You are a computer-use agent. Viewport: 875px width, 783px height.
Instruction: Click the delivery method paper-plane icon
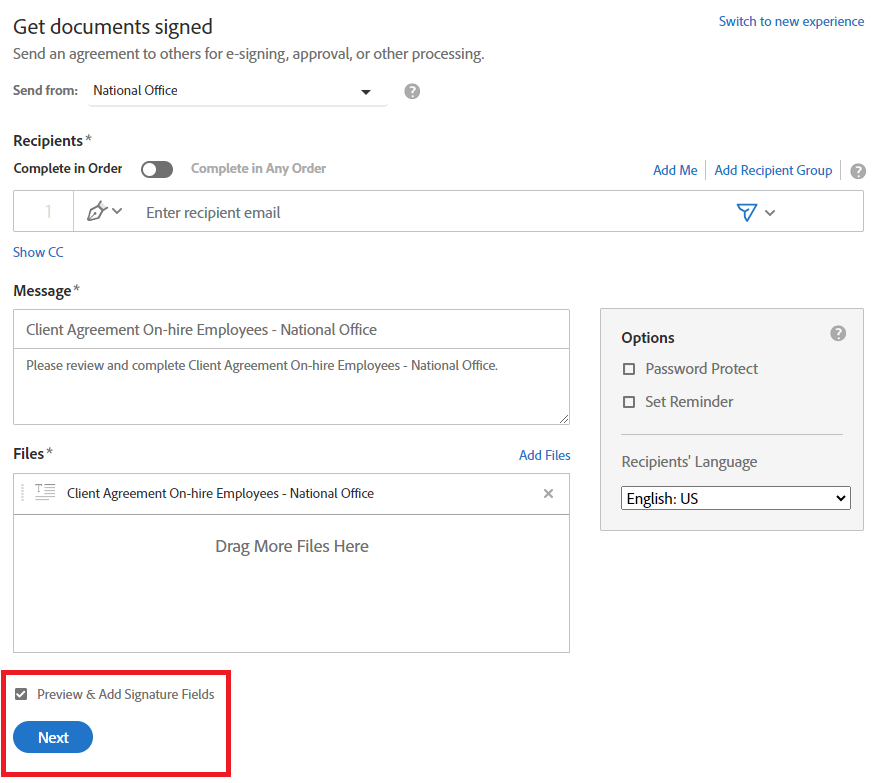tap(746, 212)
